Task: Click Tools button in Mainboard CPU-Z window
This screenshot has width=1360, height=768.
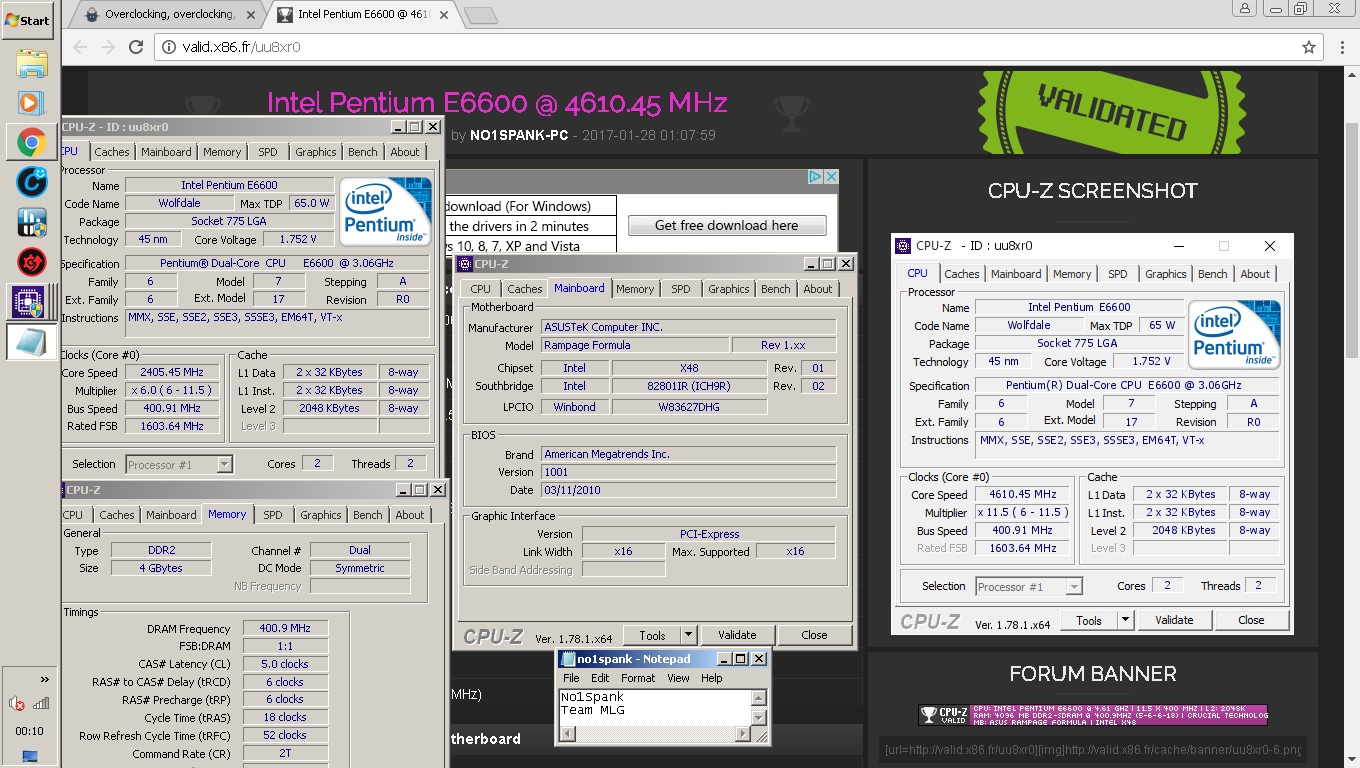Action: tap(652, 635)
